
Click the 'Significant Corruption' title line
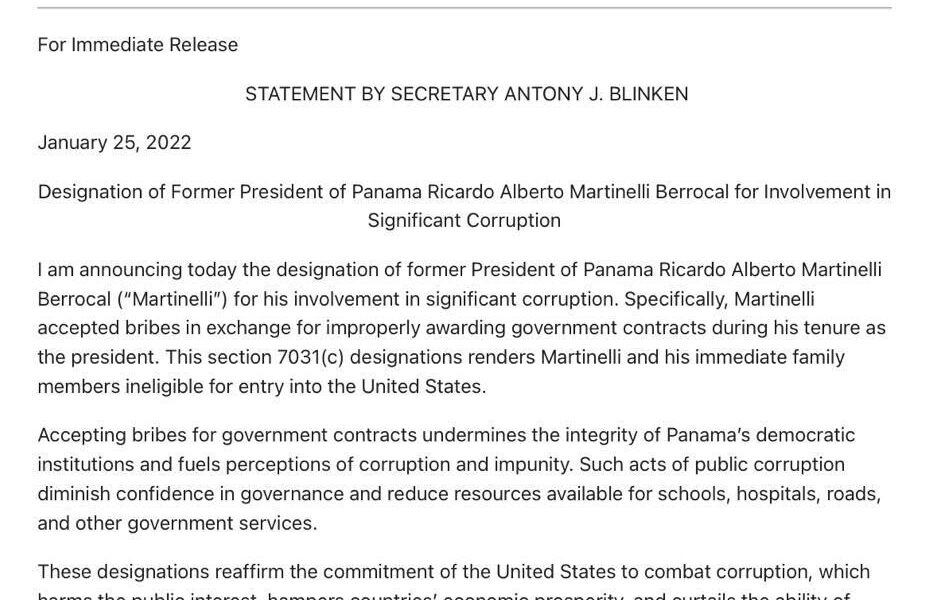point(464,221)
